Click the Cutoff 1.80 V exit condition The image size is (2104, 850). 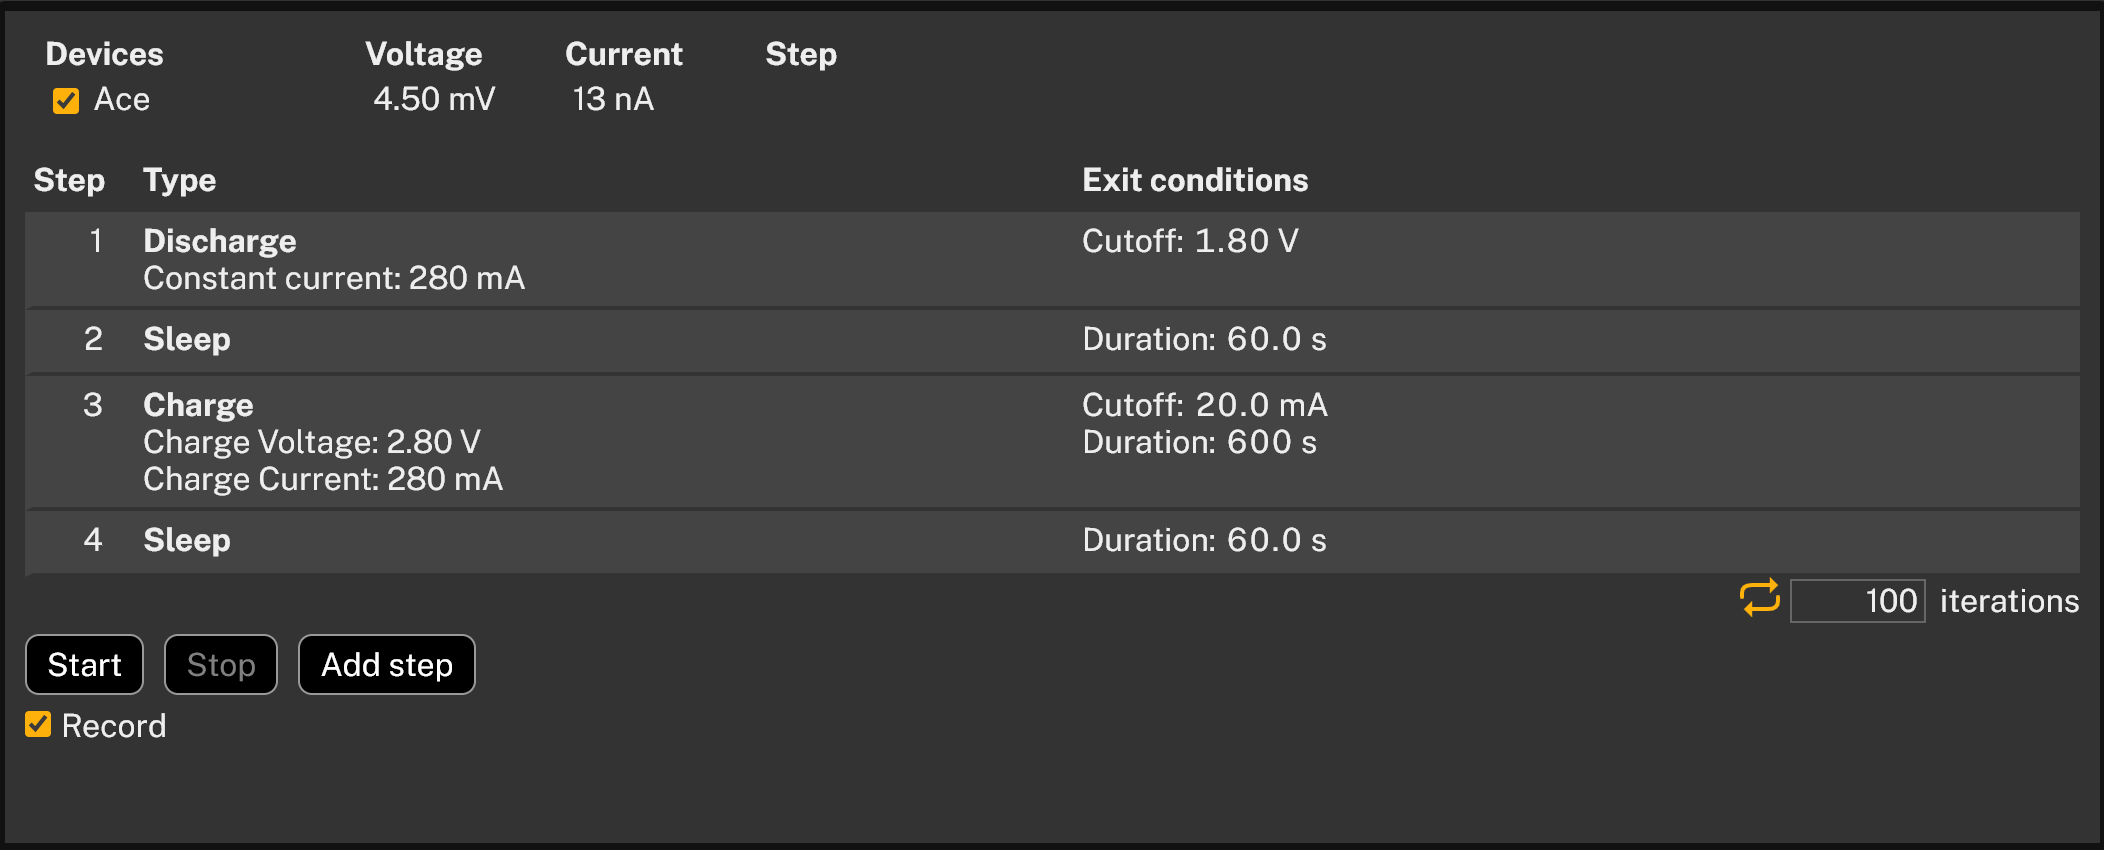(1190, 240)
